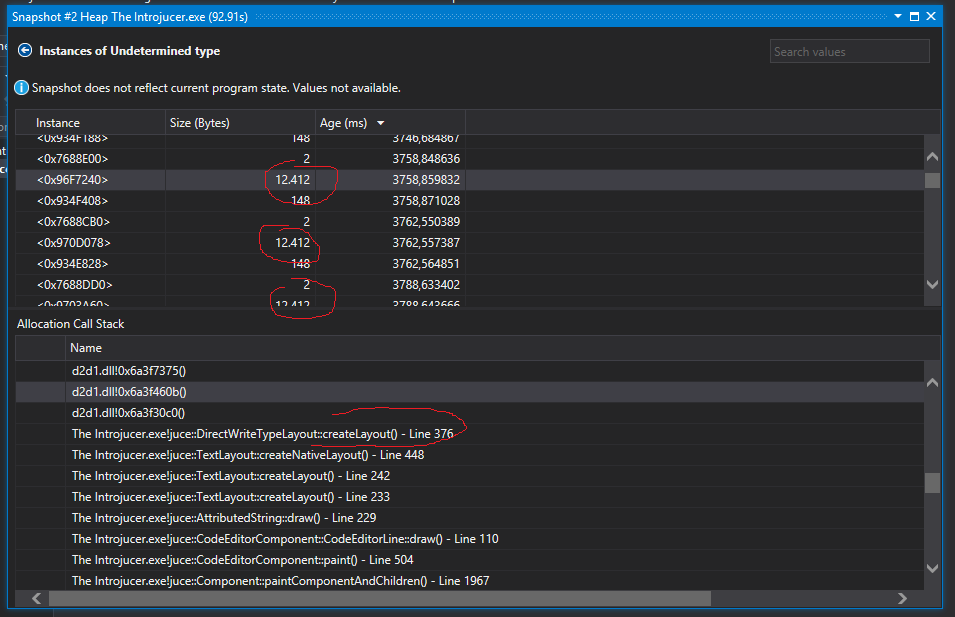Focus the Search values field
Viewport: 955px width, 617px height.
tap(850, 52)
